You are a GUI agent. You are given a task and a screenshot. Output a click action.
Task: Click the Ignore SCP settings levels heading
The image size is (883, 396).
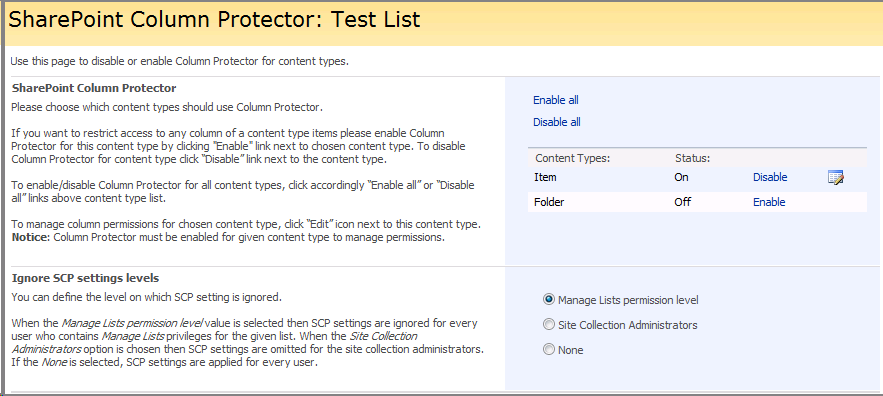point(85,278)
